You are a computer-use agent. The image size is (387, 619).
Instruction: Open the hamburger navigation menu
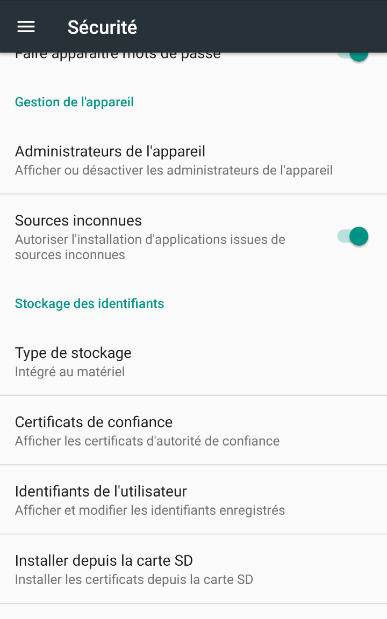(26, 27)
